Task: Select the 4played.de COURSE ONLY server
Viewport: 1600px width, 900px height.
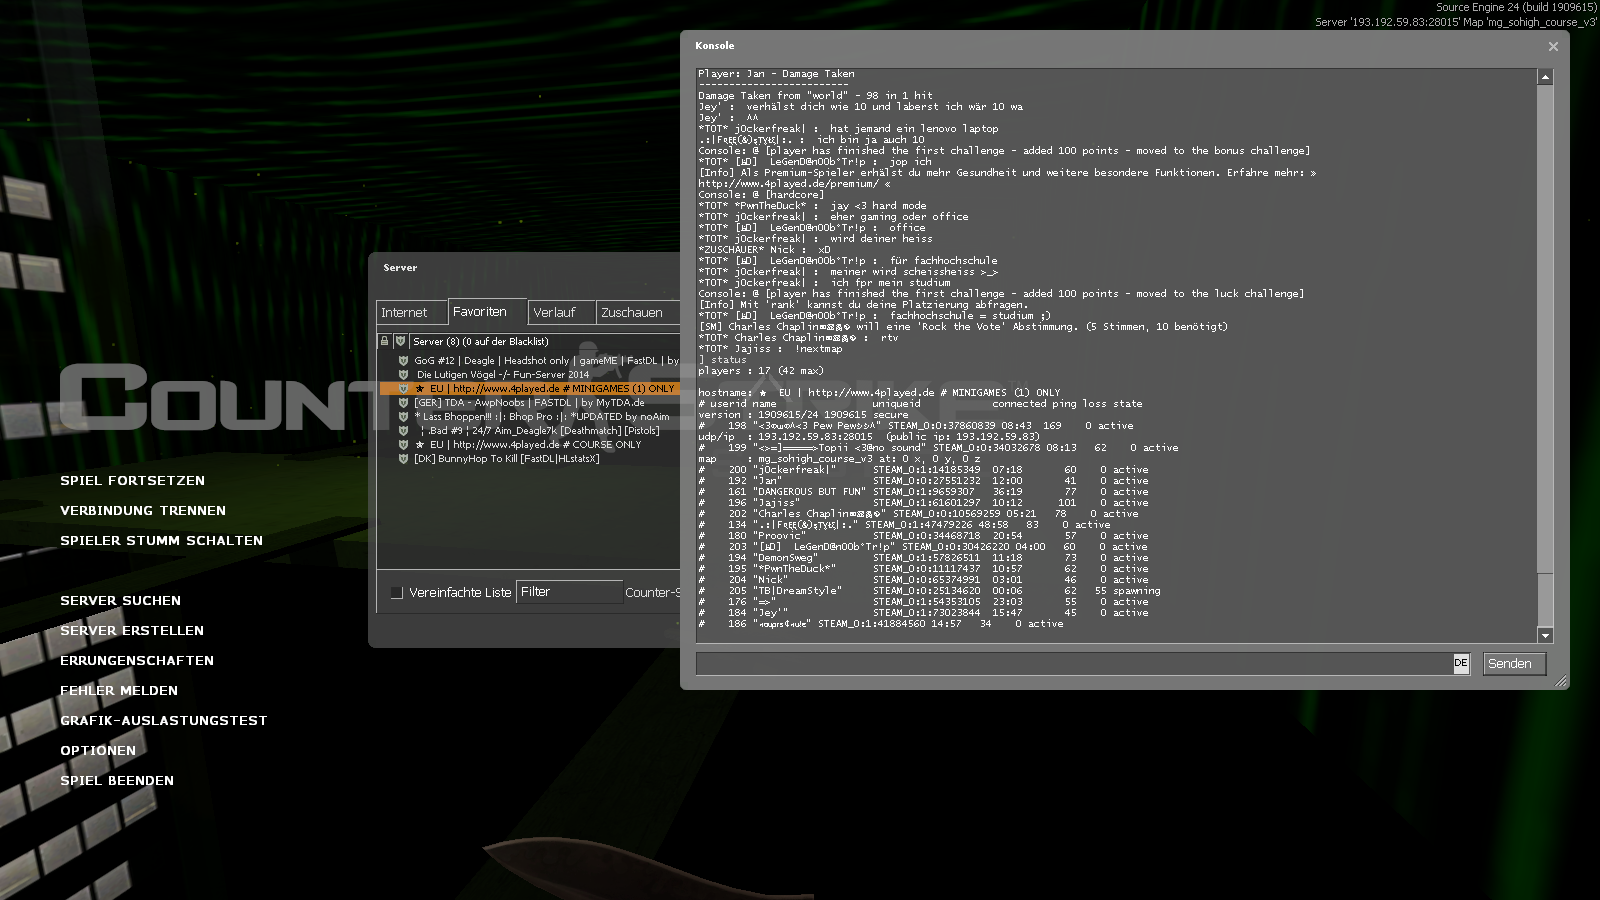Action: tap(528, 445)
